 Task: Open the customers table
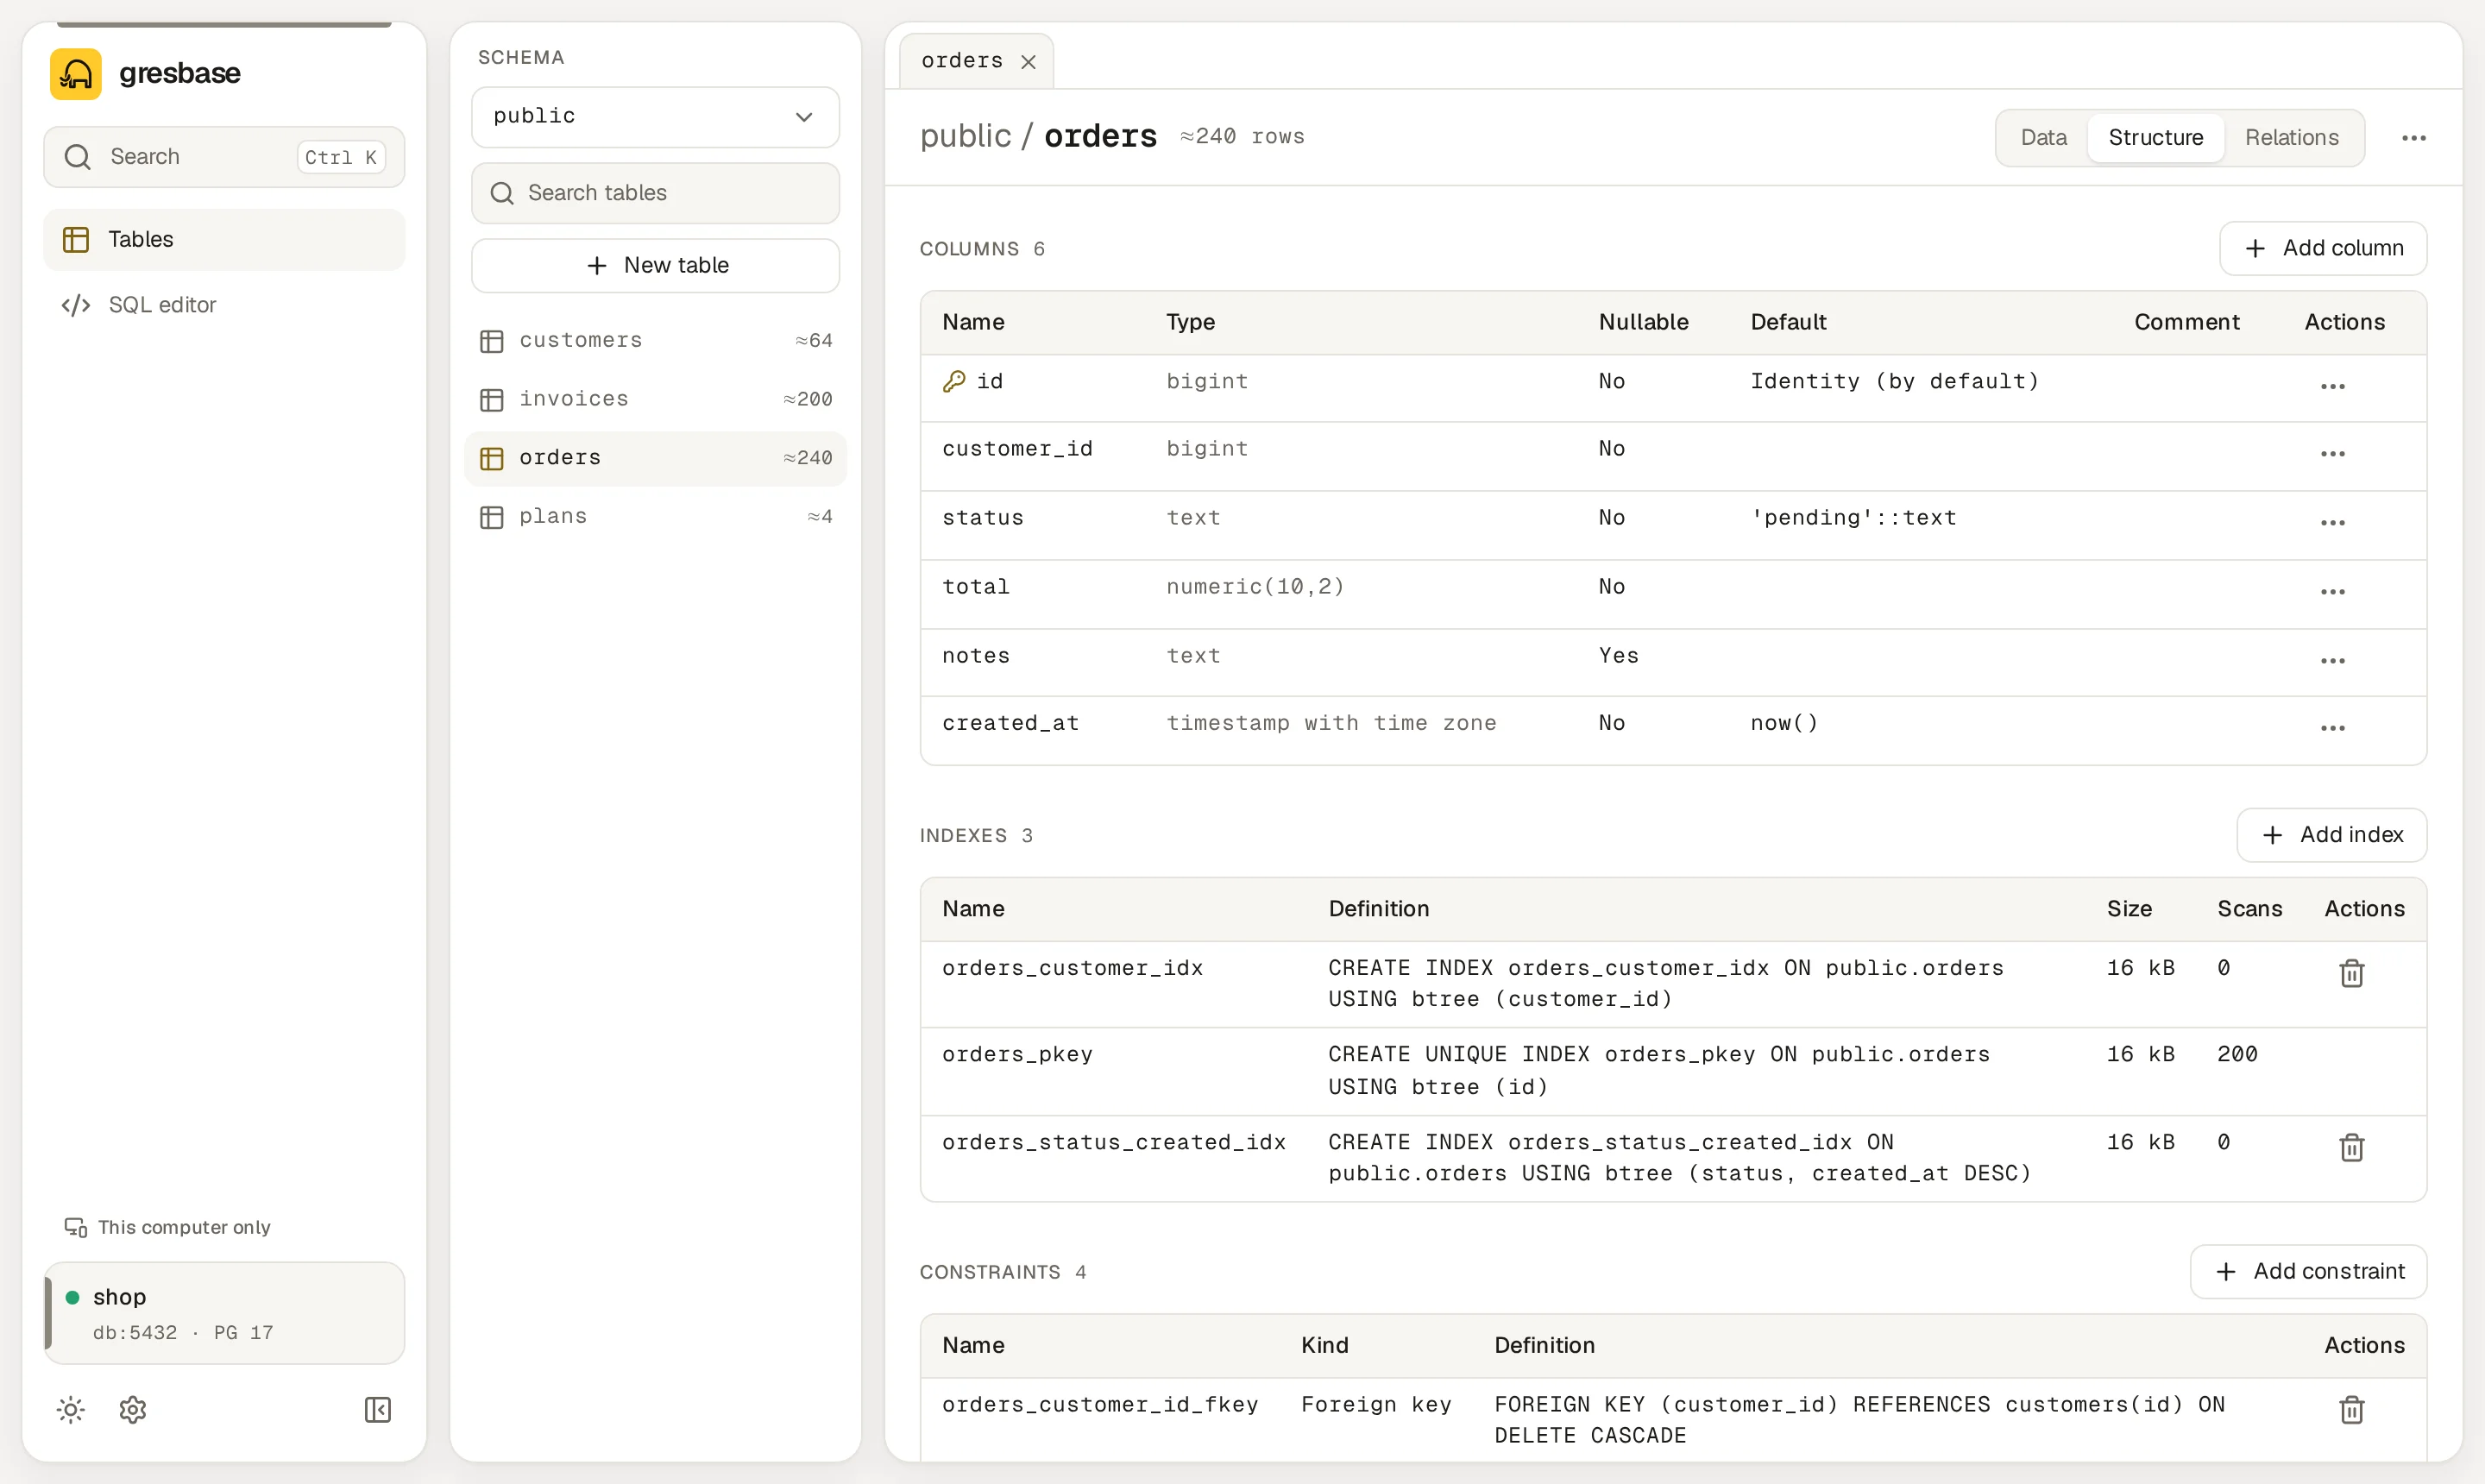[655, 341]
